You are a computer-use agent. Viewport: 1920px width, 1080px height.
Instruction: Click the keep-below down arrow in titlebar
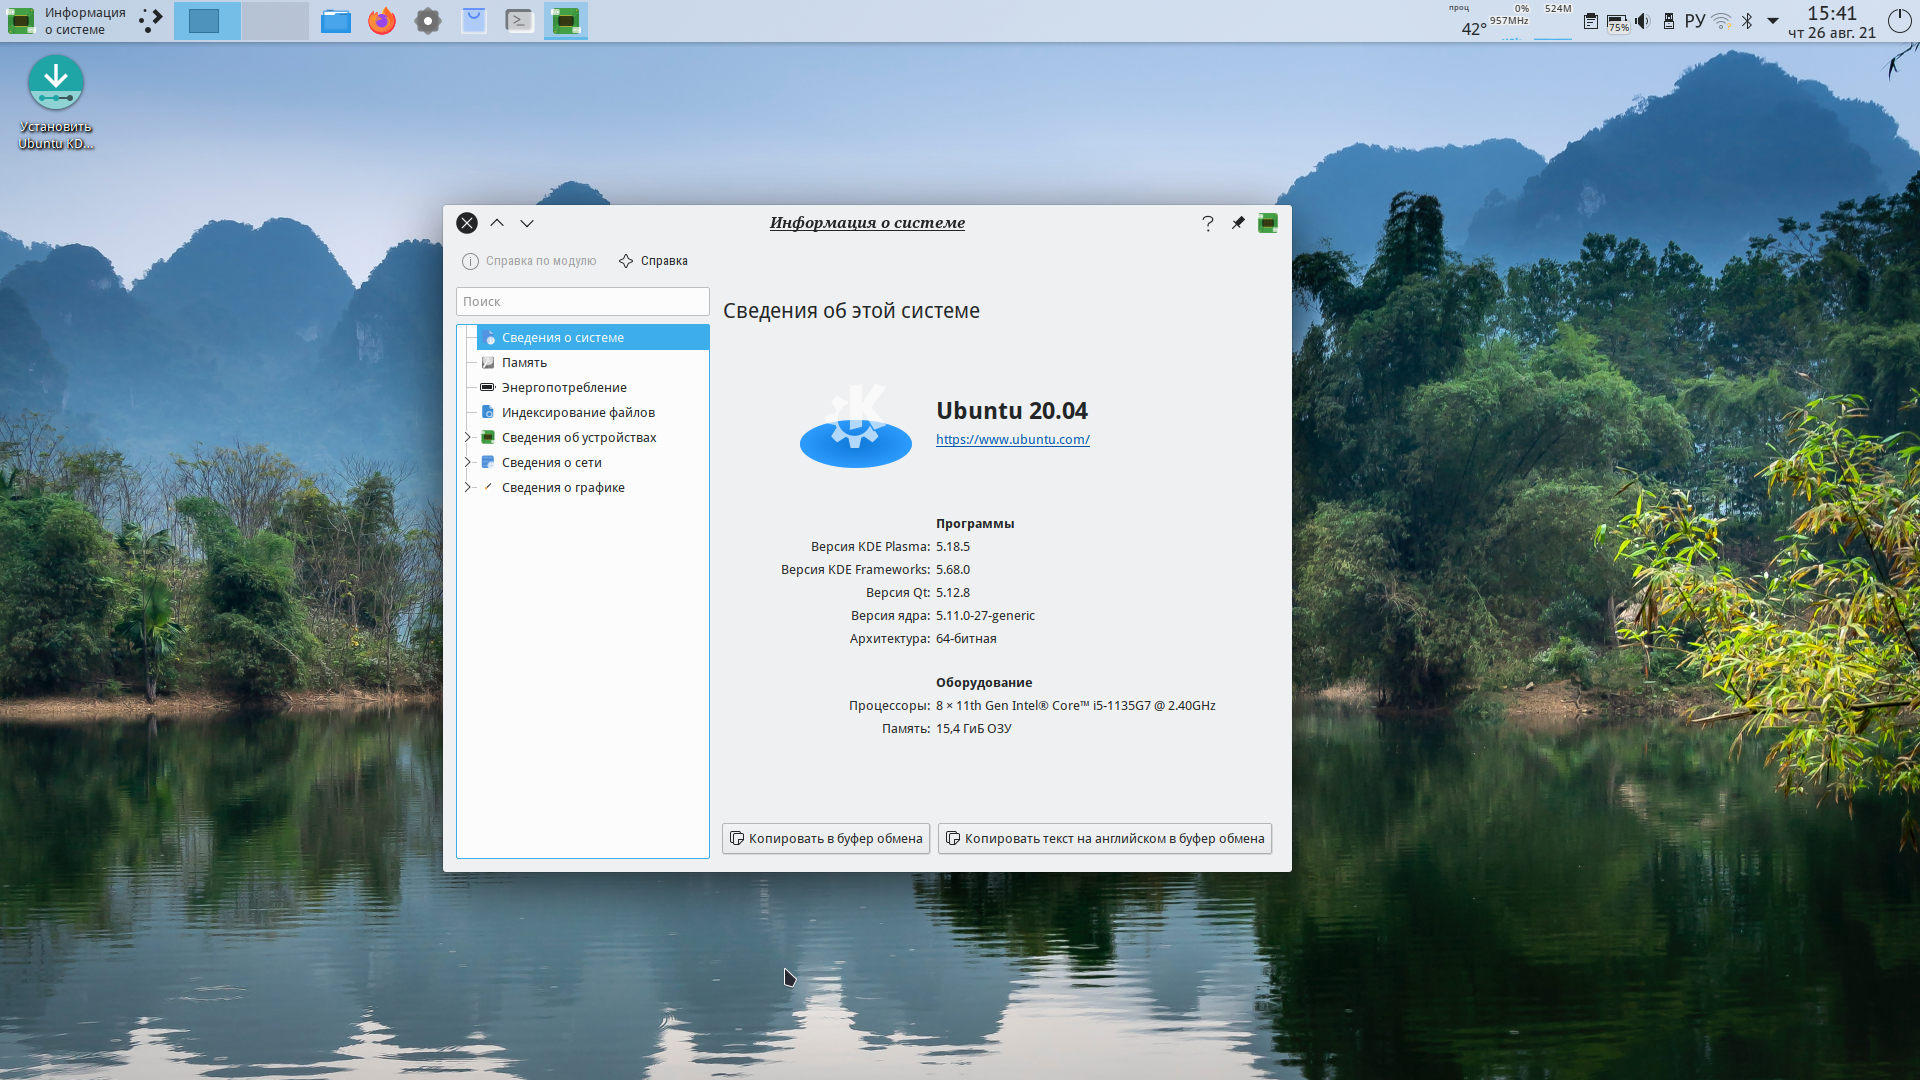pos(527,223)
